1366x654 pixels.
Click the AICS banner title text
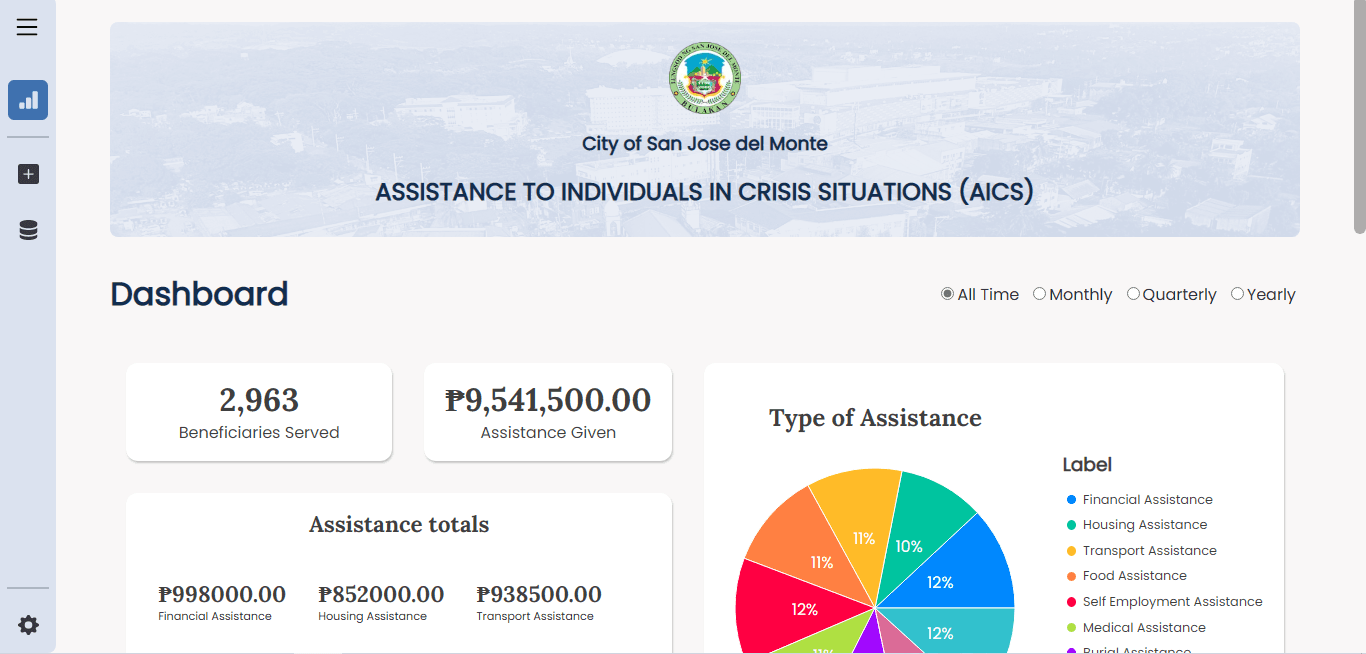(704, 192)
